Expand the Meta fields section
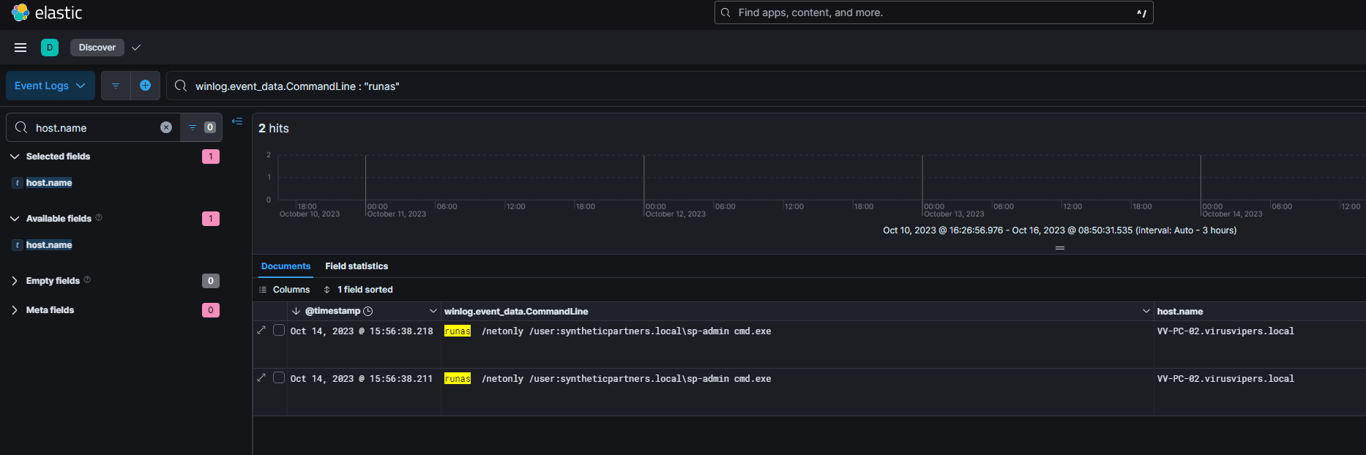 pyautogui.click(x=15, y=310)
